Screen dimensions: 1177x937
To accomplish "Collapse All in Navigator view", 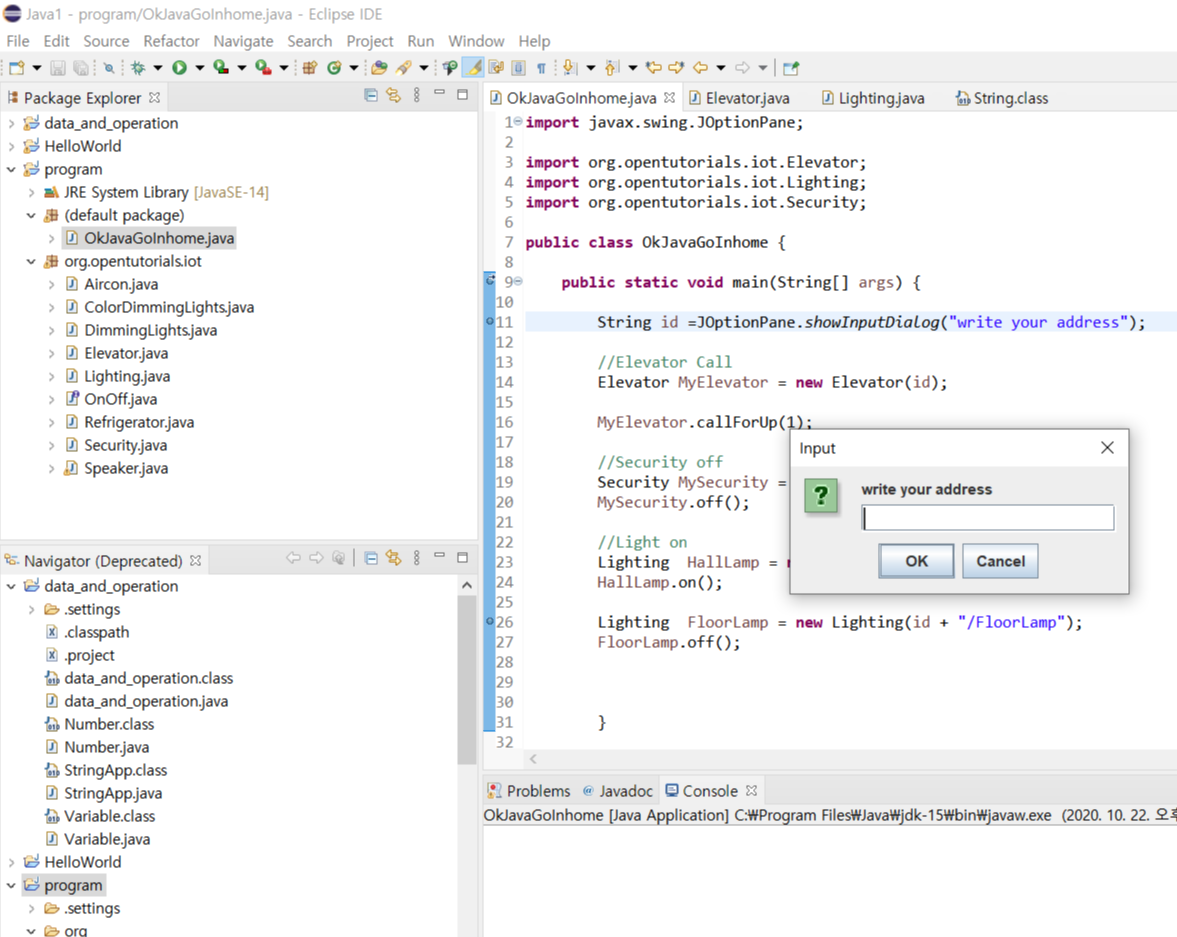I will point(371,558).
